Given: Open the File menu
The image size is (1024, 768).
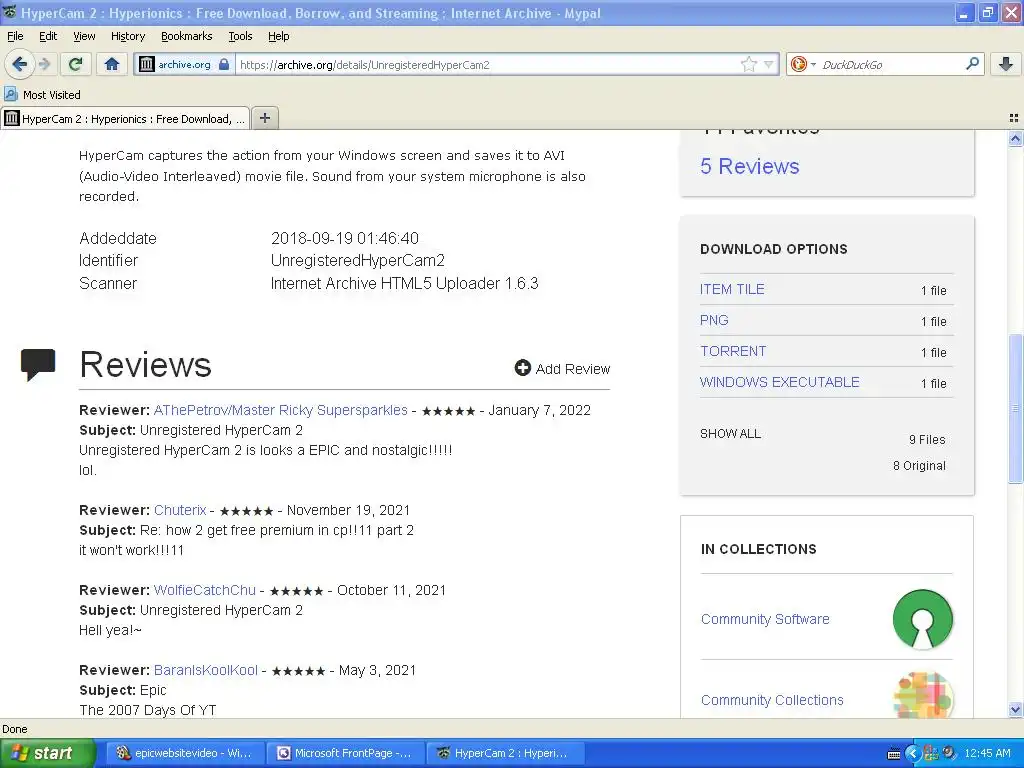Looking at the screenshot, I should [15, 36].
